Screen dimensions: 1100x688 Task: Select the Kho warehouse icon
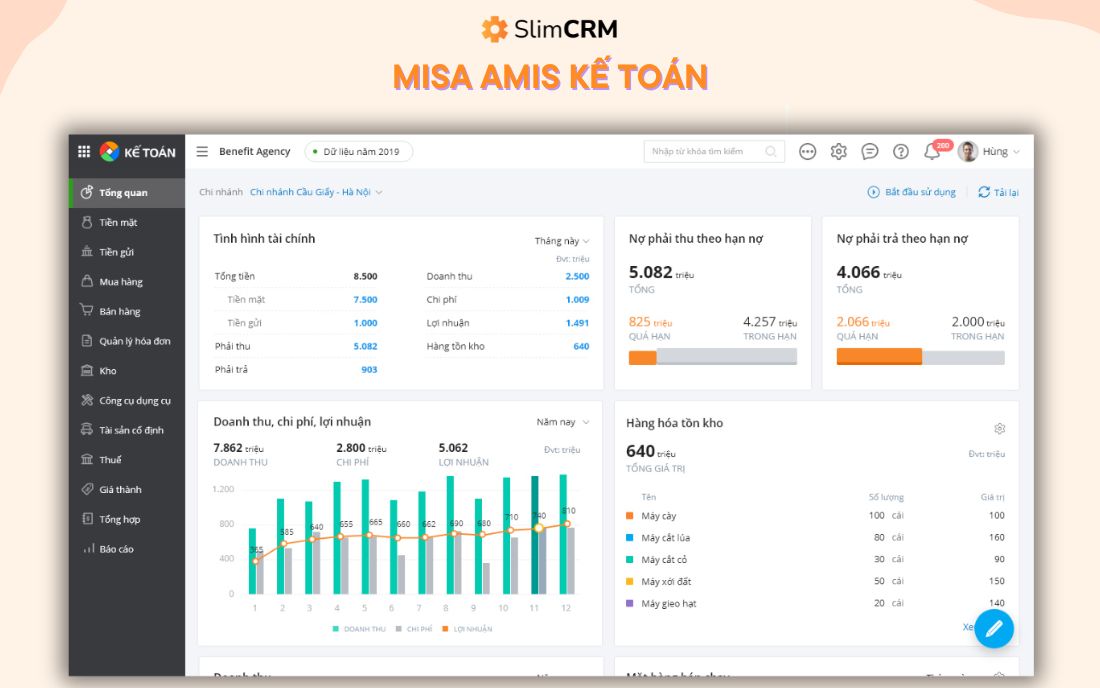[87, 370]
